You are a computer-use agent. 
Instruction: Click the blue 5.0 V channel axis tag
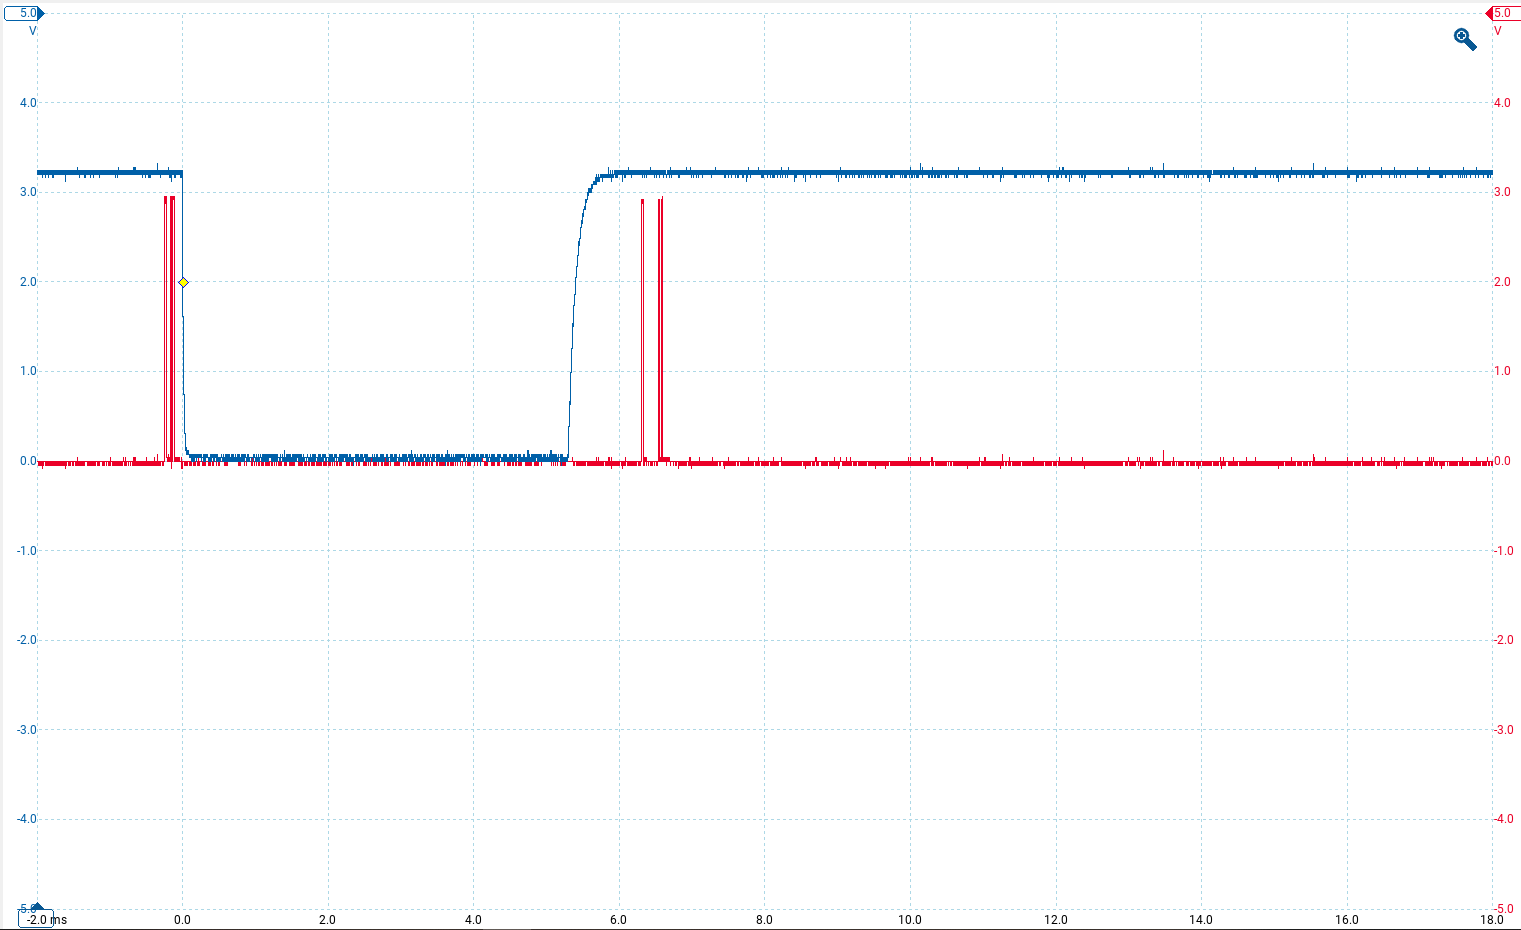pos(24,13)
